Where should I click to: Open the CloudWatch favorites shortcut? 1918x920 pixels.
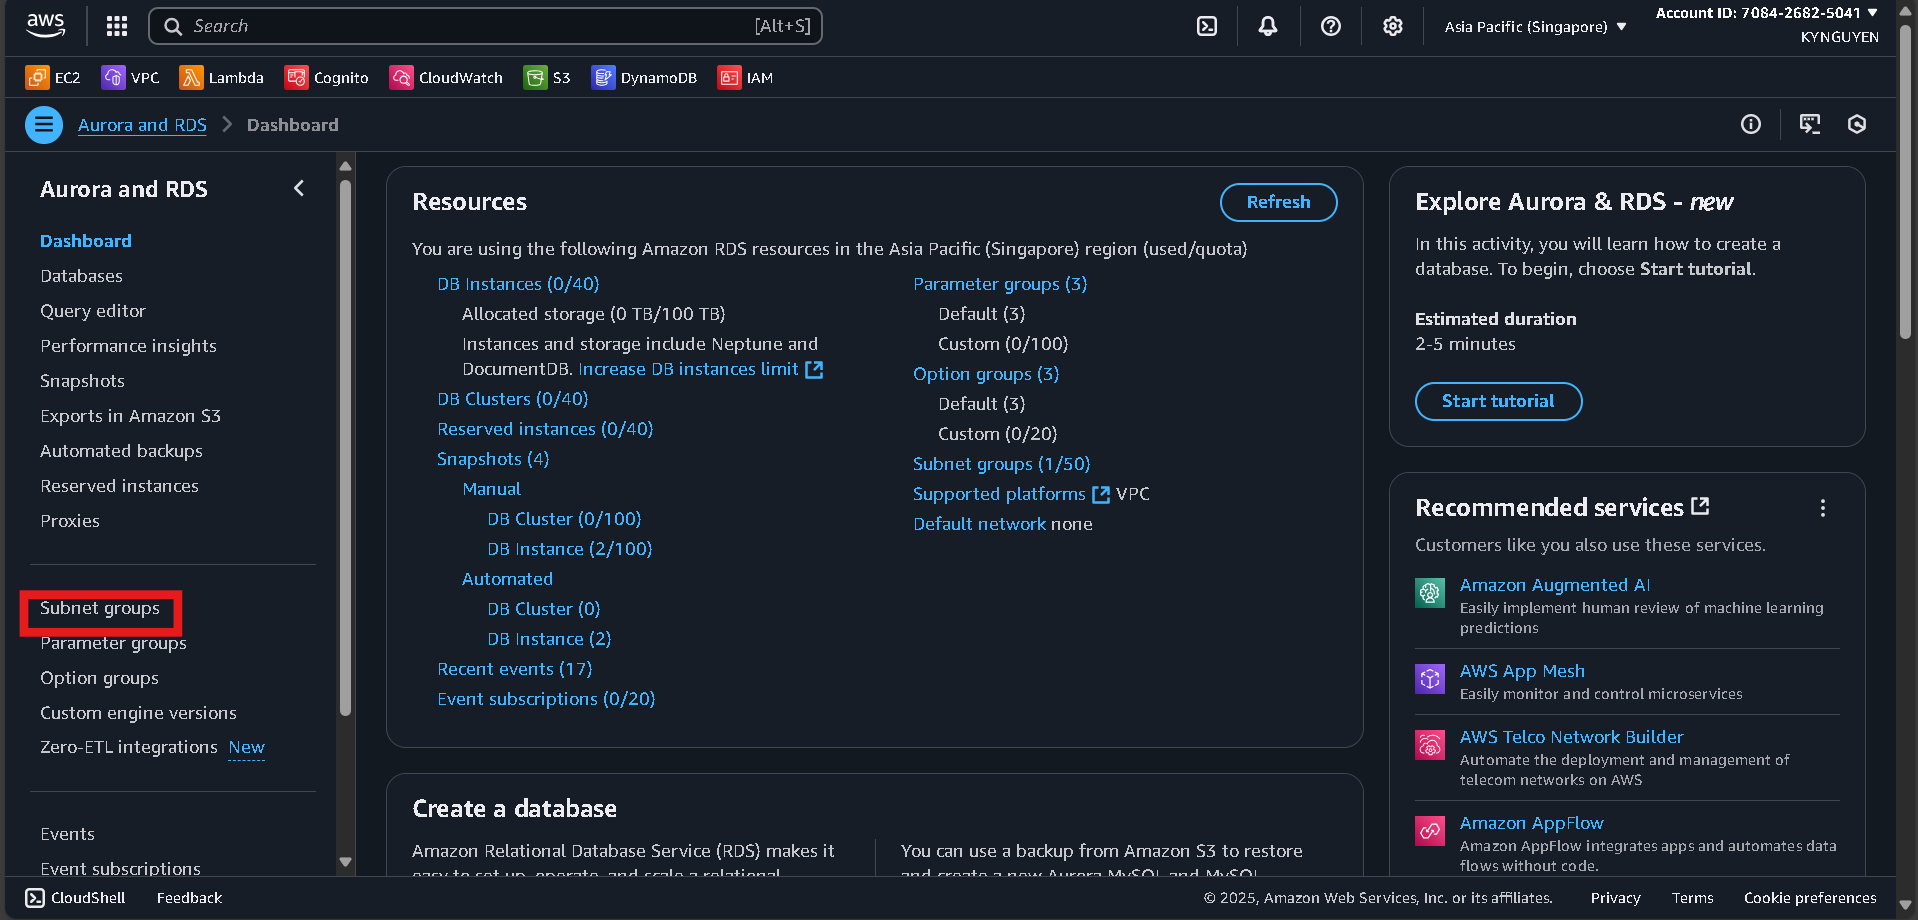(445, 77)
